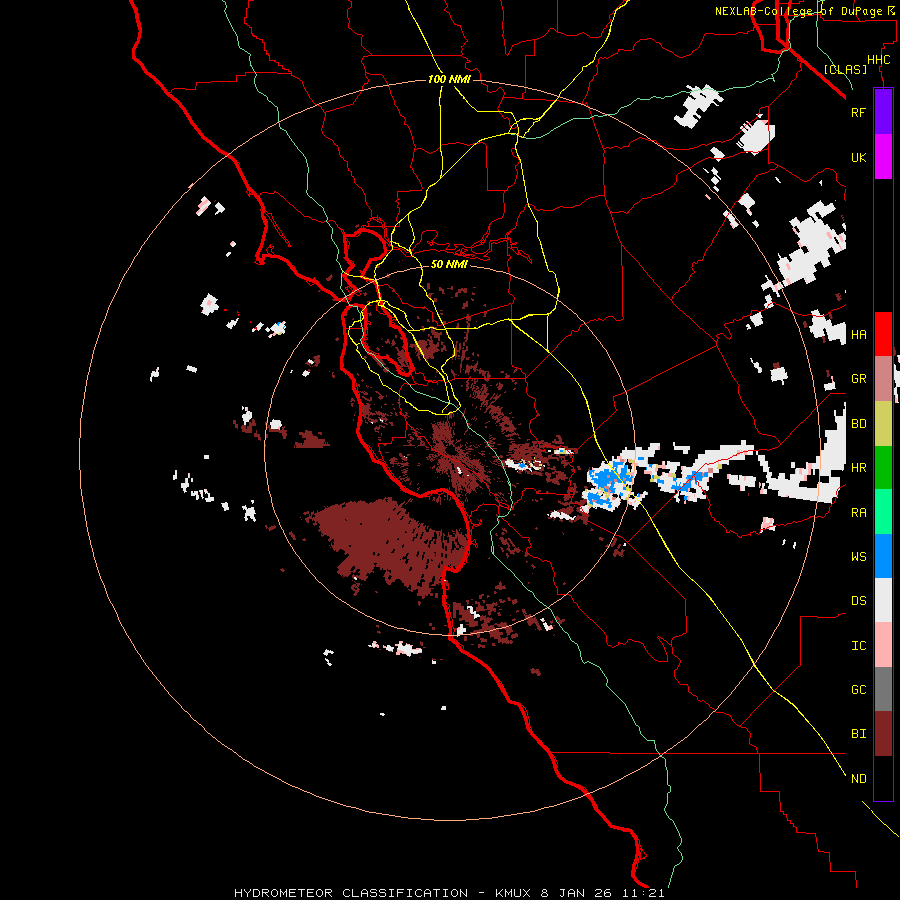Click the blue WS legend swatch
This screenshot has height=900, width=900.
pos(883,556)
